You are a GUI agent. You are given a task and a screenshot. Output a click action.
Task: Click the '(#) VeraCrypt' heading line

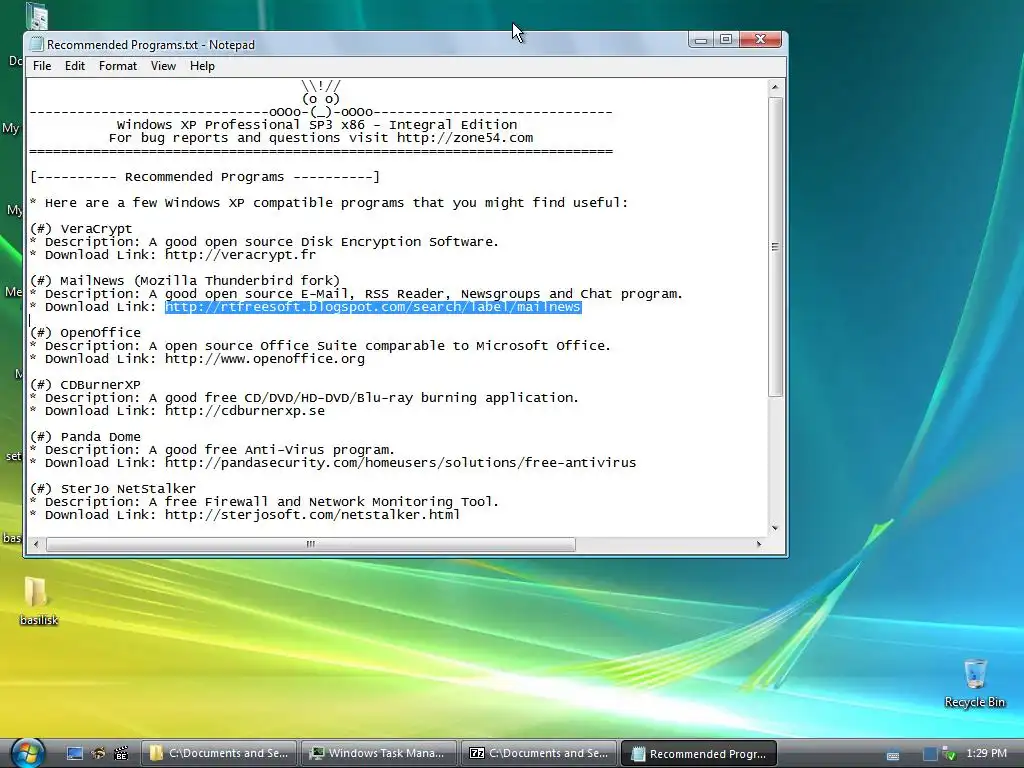tap(81, 229)
